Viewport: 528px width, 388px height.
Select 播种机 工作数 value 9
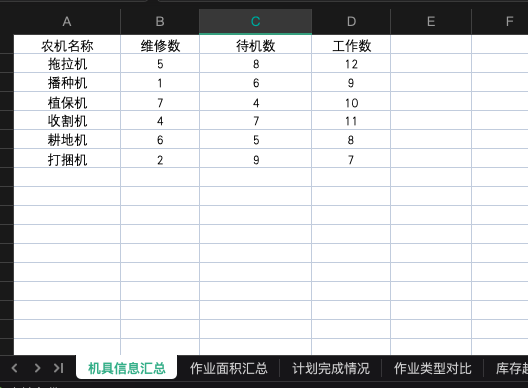click(351, 83)
